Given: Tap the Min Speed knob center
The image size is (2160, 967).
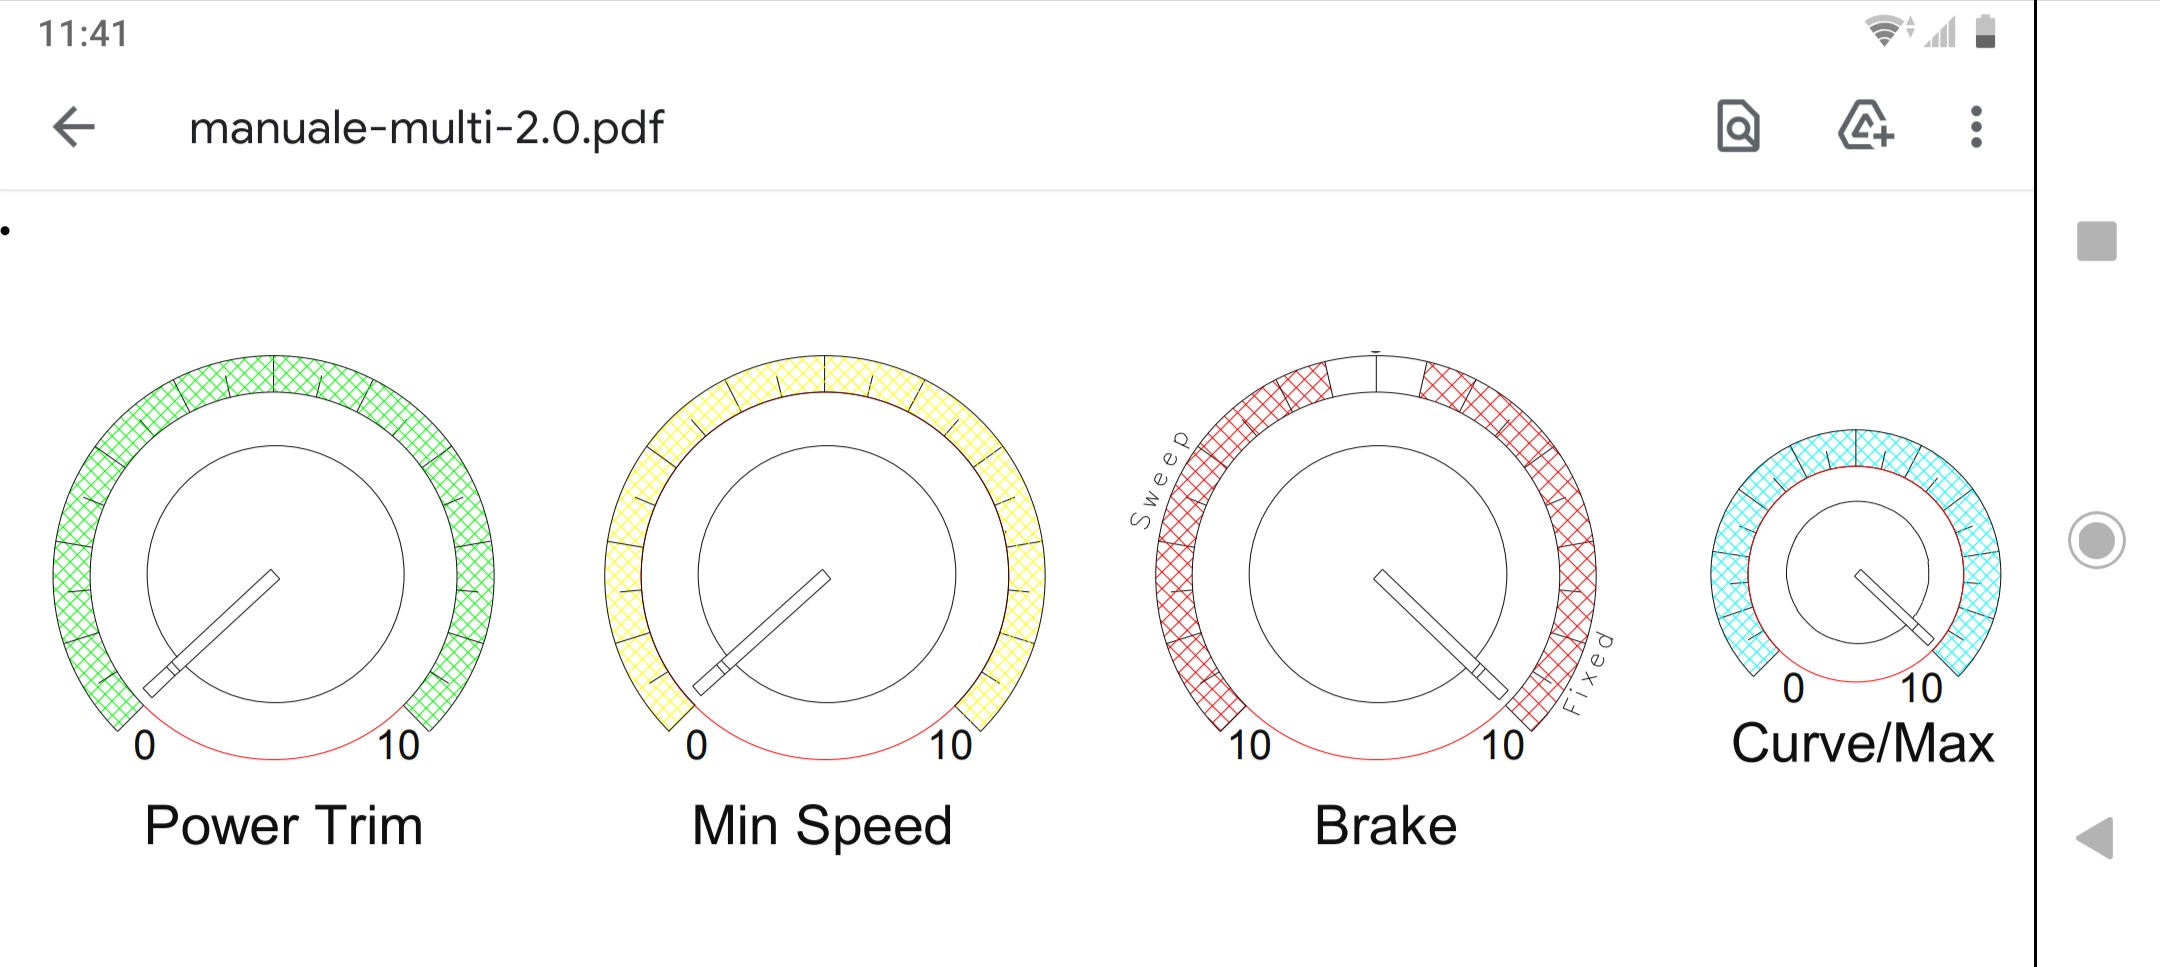Looking at the screenshot, I should pos(827,574).
